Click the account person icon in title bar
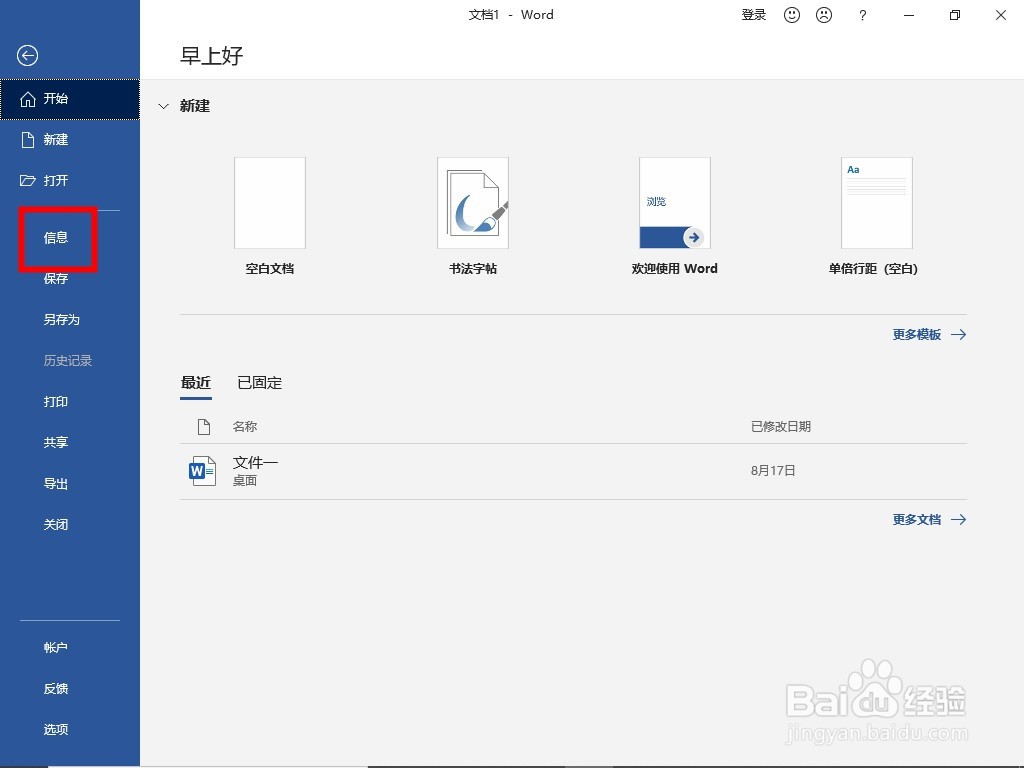Image resolution: width=1024 pixels, height=768 pixels. coord(823,15)
